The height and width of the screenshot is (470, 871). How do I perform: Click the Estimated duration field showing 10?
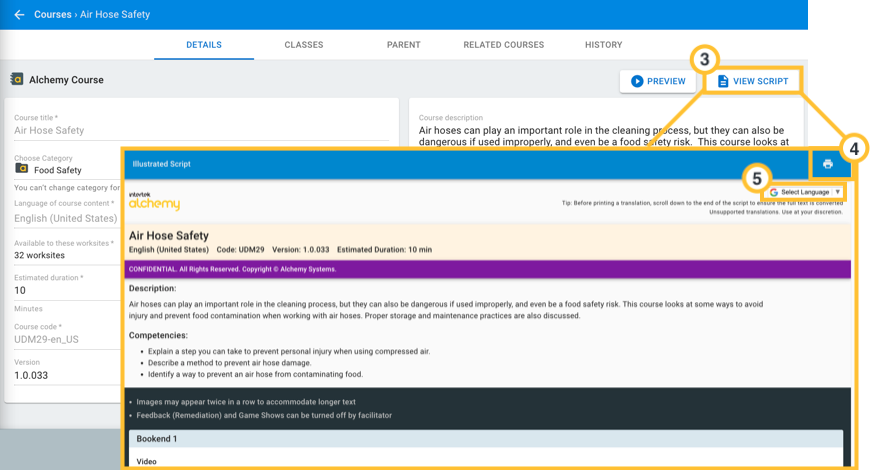click(x=67, y=290)
